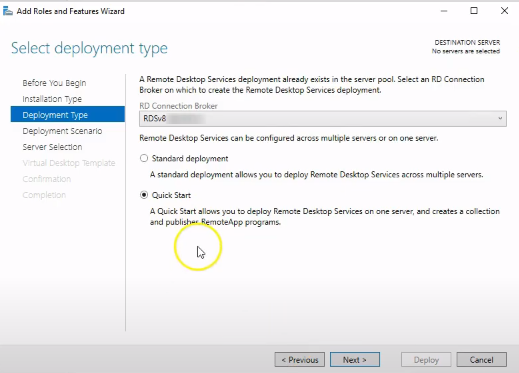The height and width of the screenshot is (373, 519).
Task: Maximize the wizard window
Action: coord(474,11)
